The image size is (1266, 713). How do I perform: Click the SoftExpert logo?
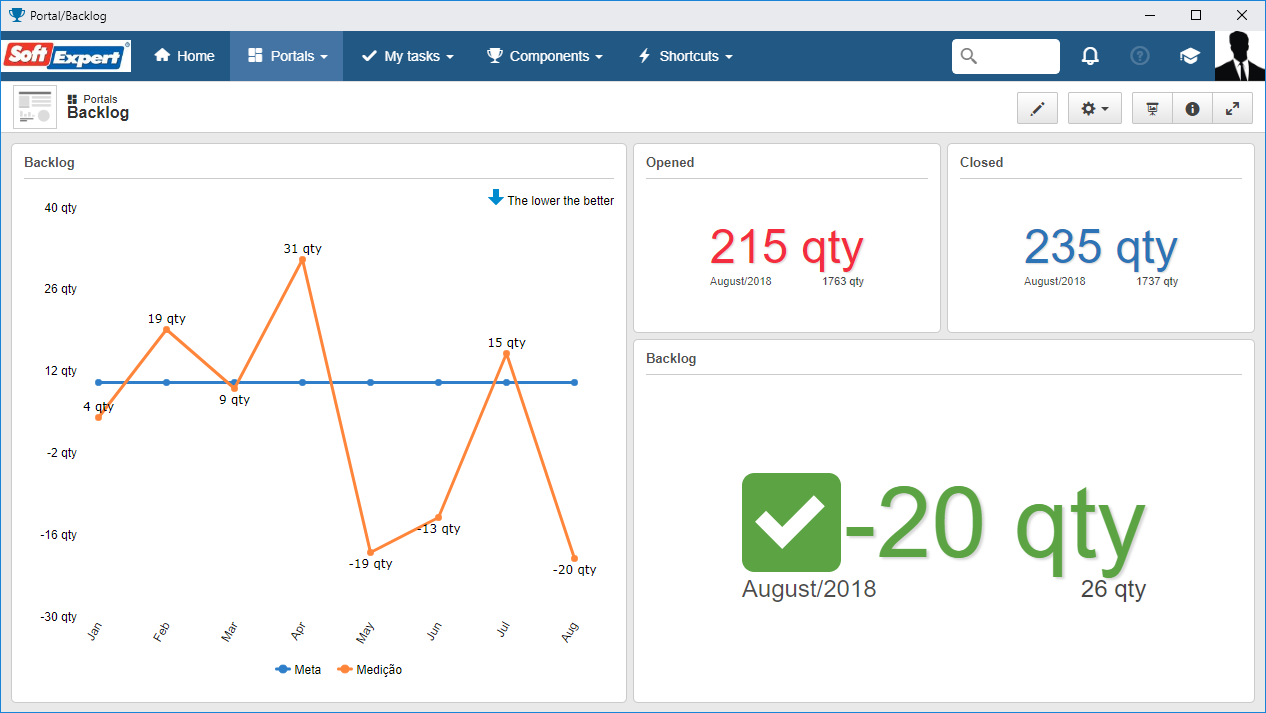click(x=67, y=56)
